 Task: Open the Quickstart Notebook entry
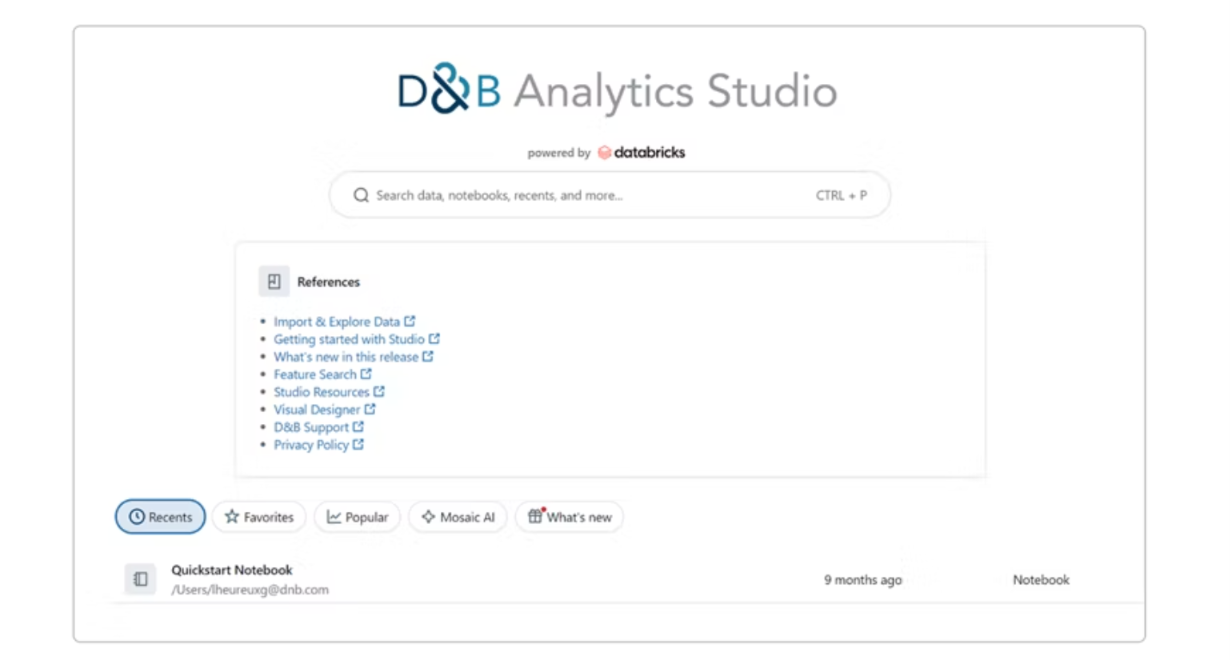point(232,570)
